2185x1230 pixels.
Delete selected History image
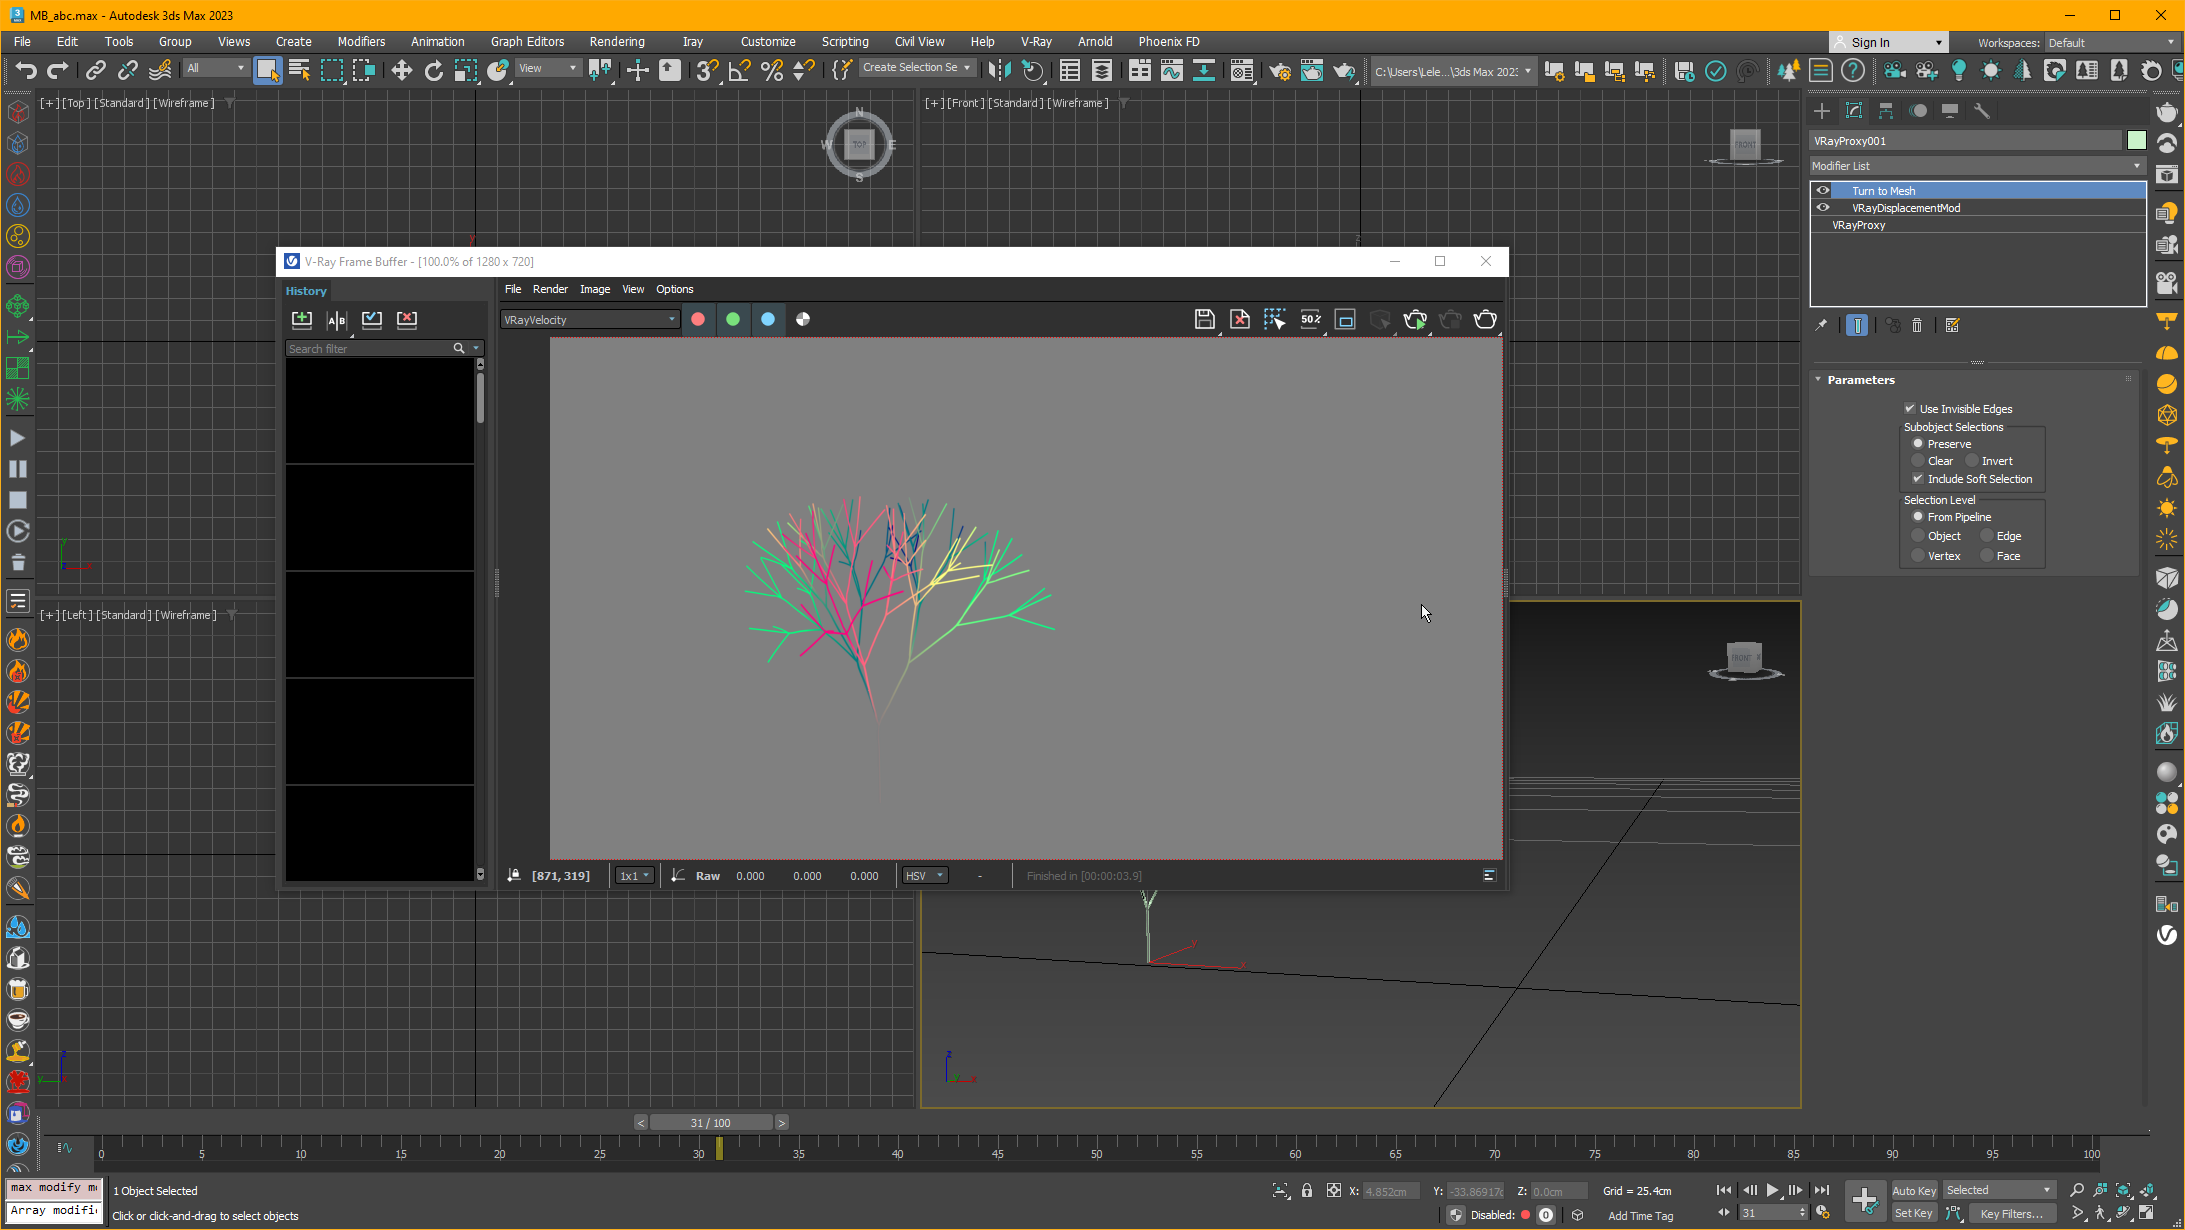click(x=407, y=319)
